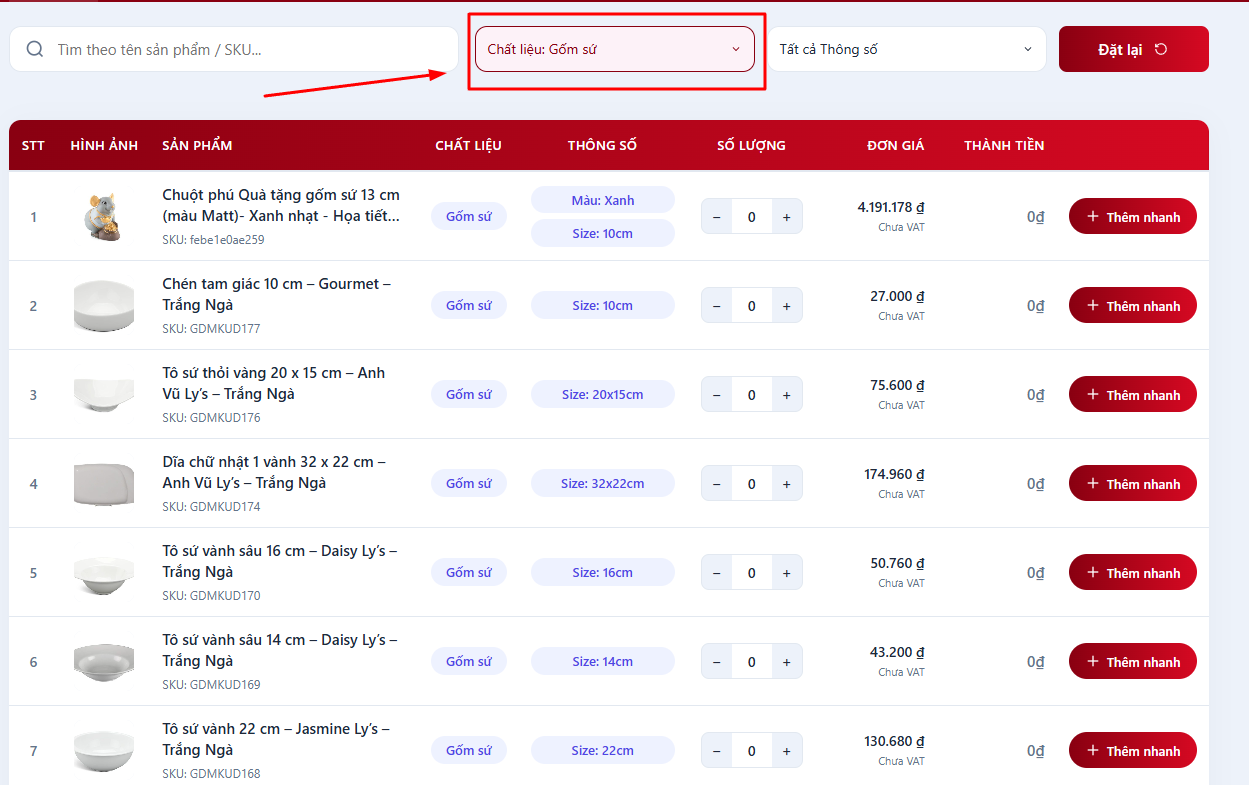This screenshot has width=1249, height=785.
Task: Expand the Tất cả Thông số dropdown
Action: (x=906, y=49)
